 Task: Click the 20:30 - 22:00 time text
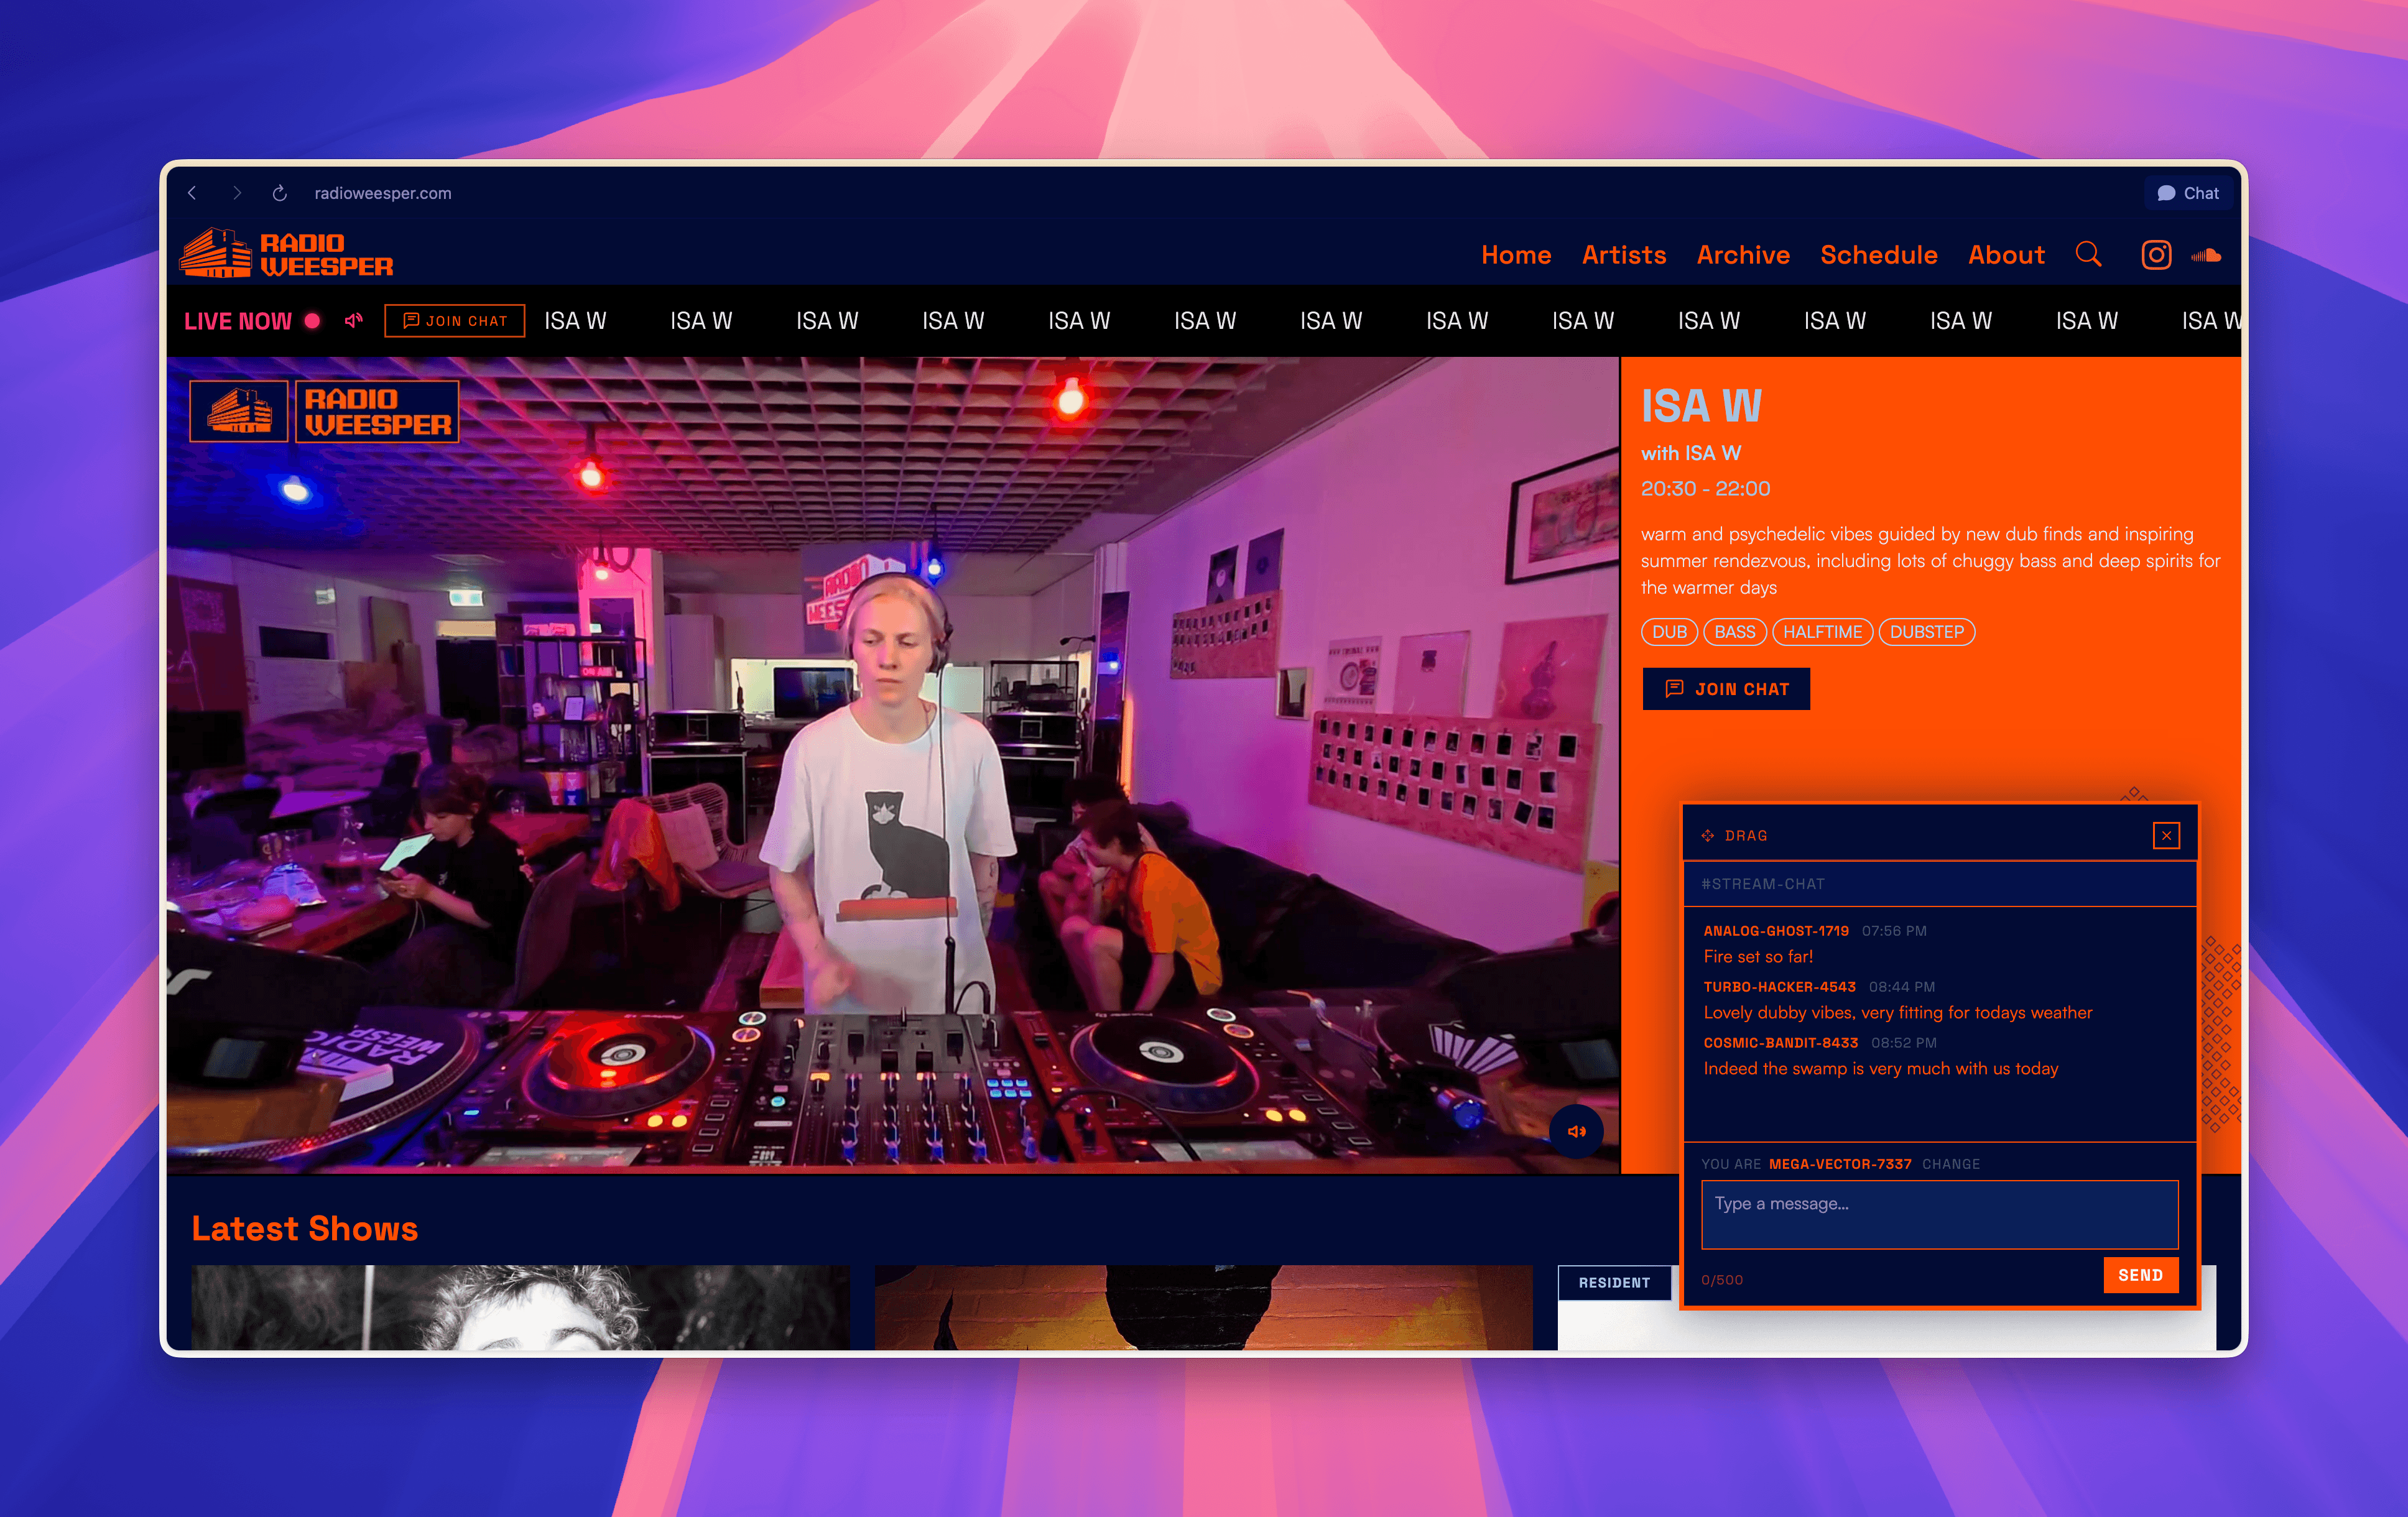[x=1705, y=488]
